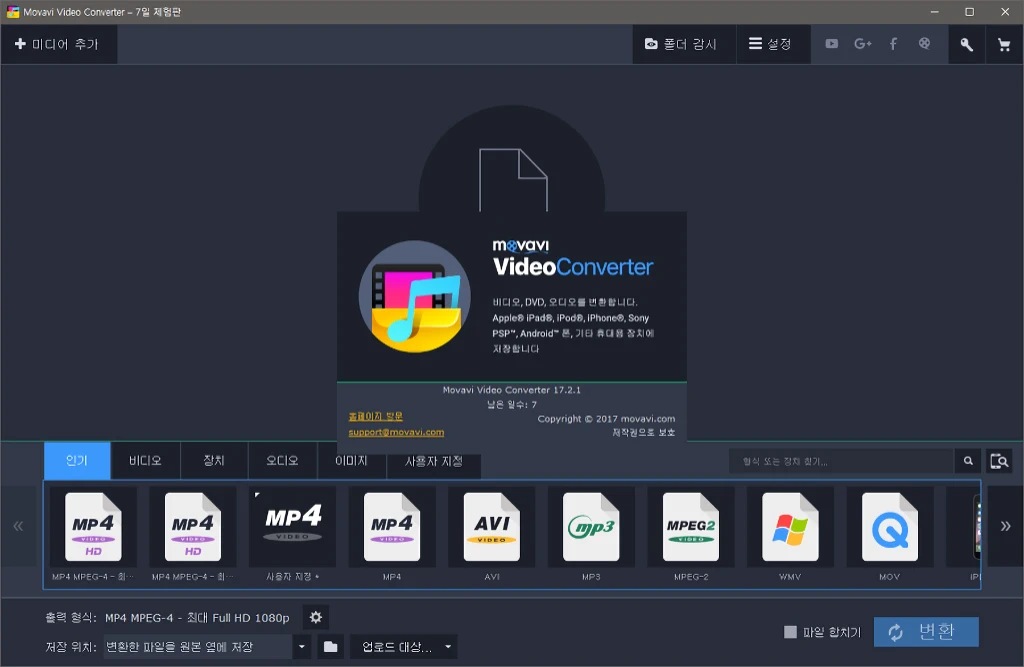Select the MPEG-2 format preset
The image size is (1024, 667).
691,534
